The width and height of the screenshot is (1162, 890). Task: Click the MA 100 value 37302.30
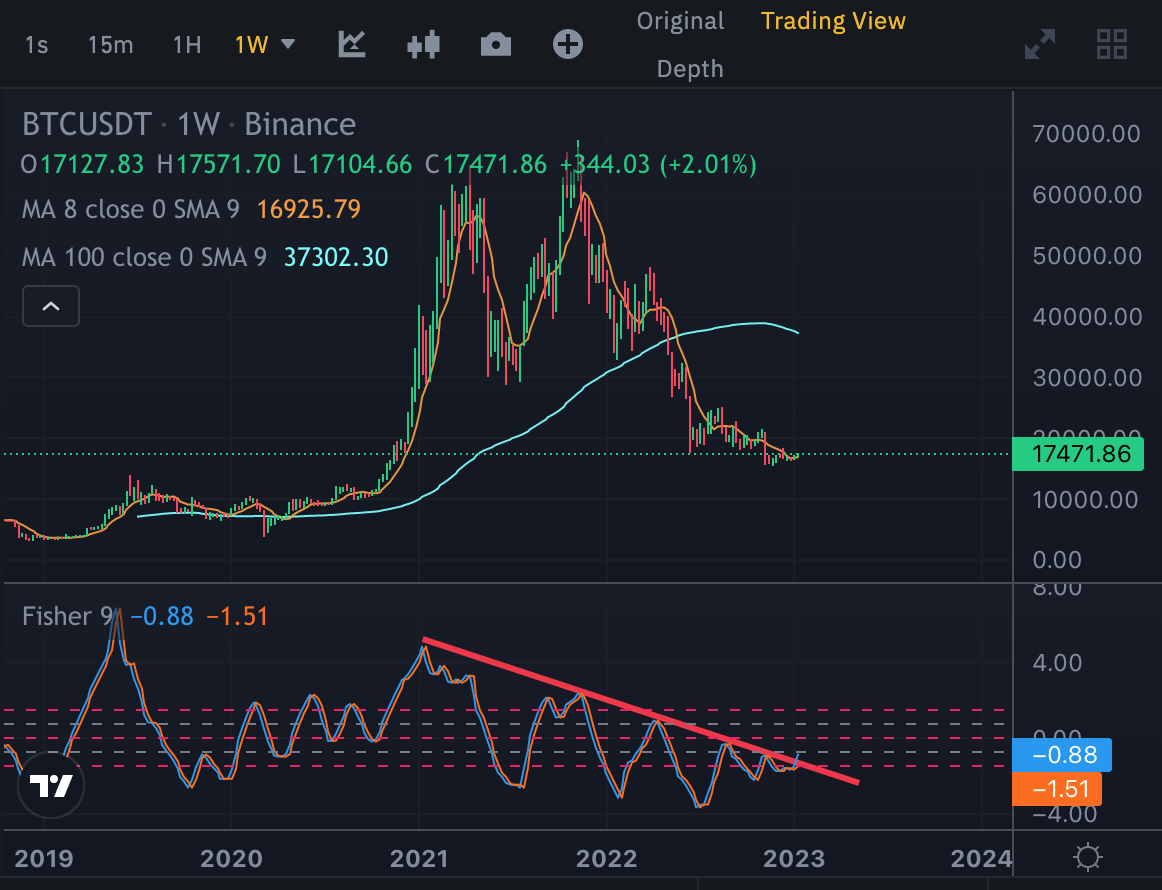point(336,257)
